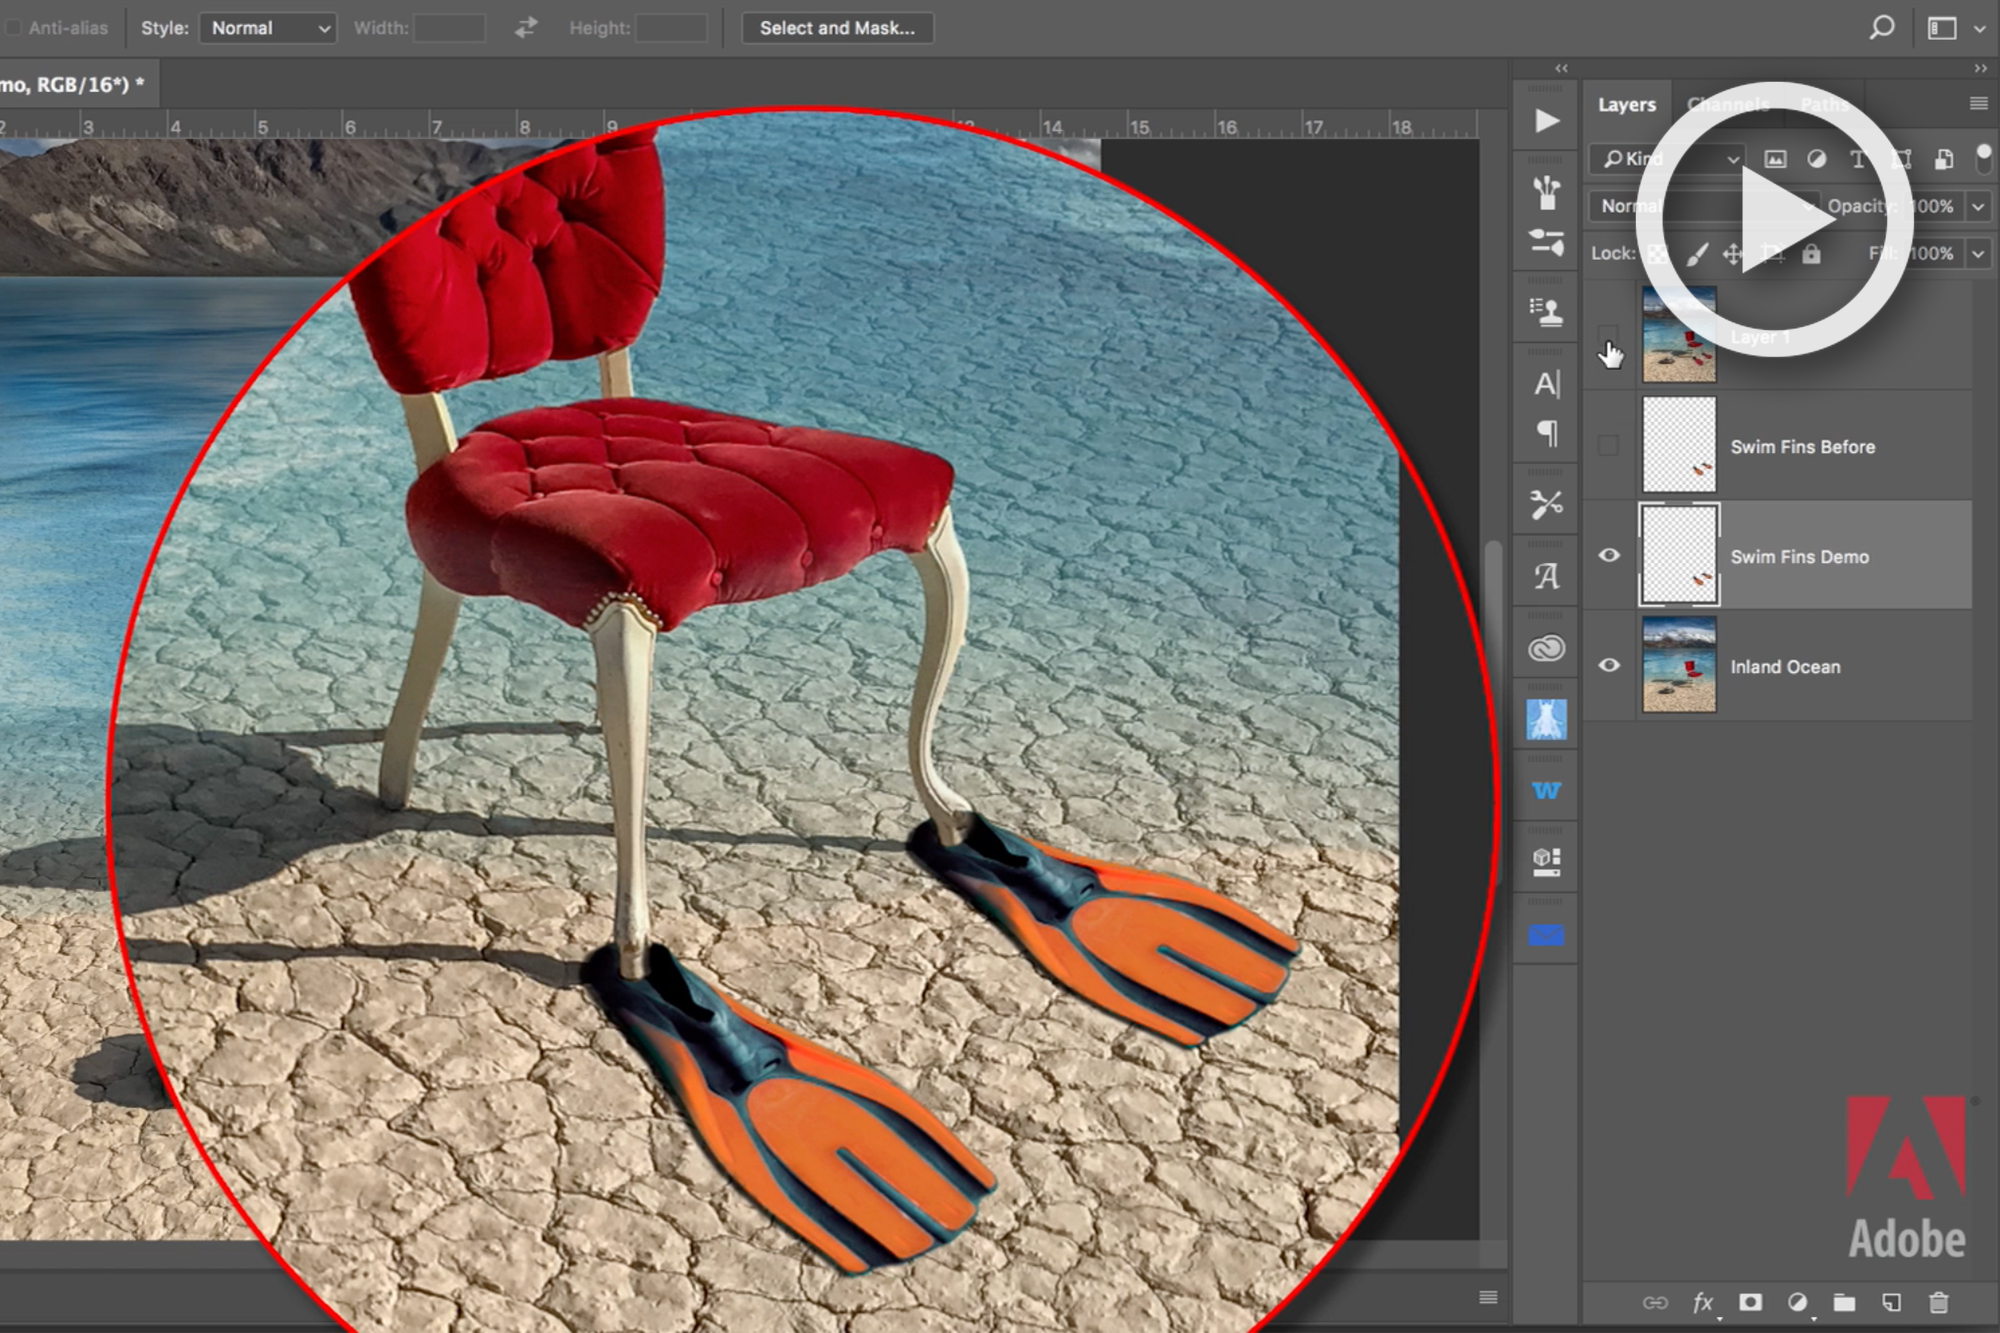2000x1333 pixels.
Task: Open the light-blue figure extension panel
Action: pos(1546,720)
